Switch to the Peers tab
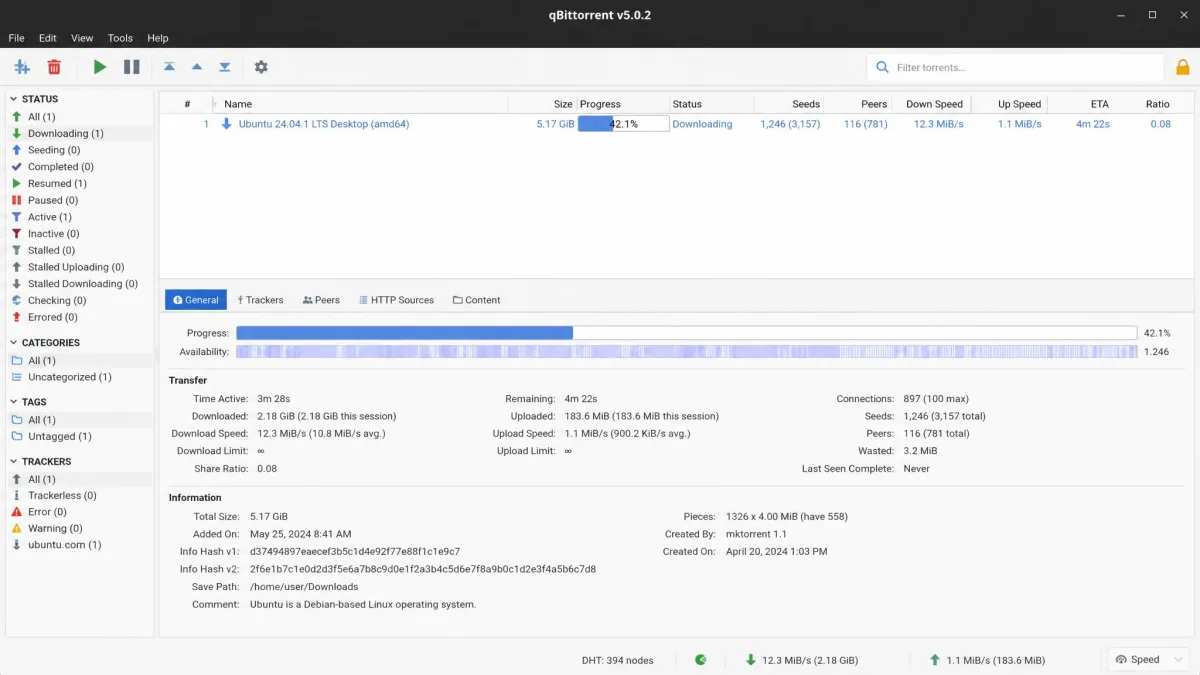1200x675 pixels. coord(321,300)
